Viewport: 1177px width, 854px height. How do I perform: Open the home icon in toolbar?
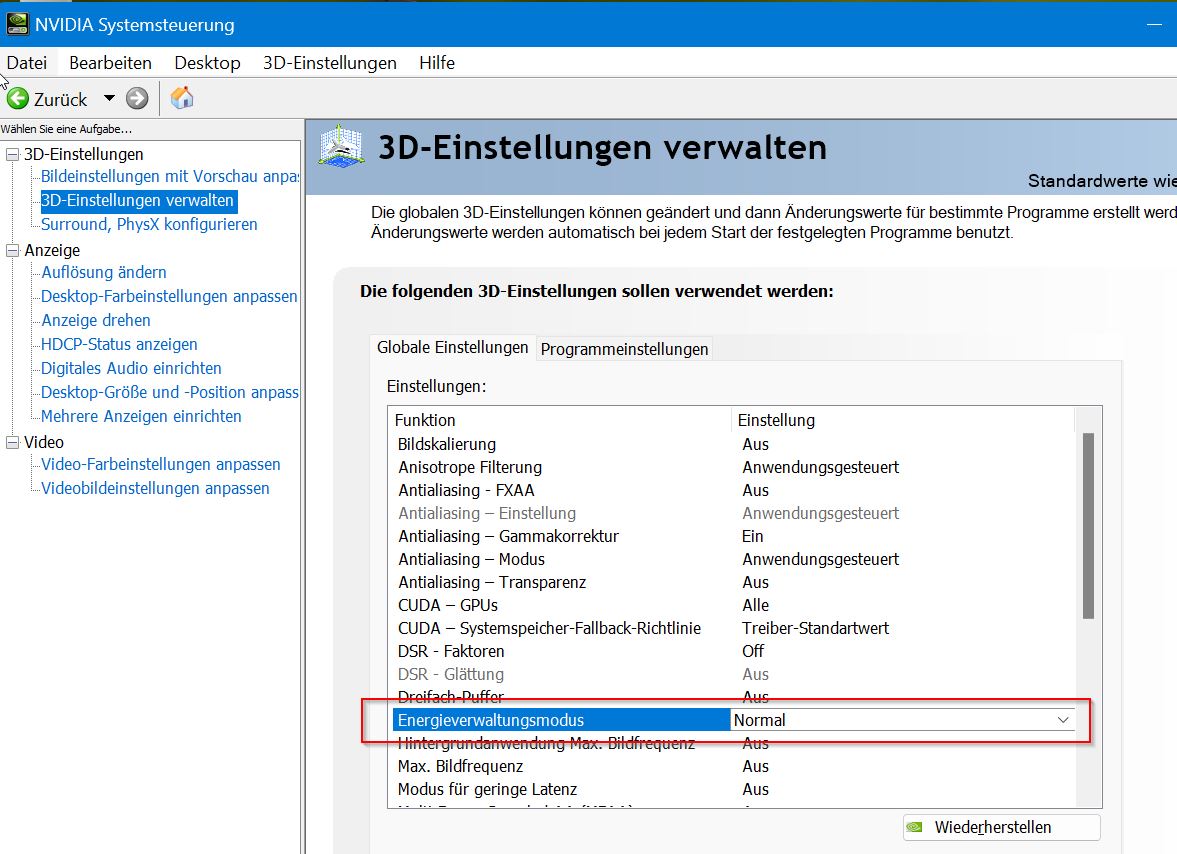[182, 98]
